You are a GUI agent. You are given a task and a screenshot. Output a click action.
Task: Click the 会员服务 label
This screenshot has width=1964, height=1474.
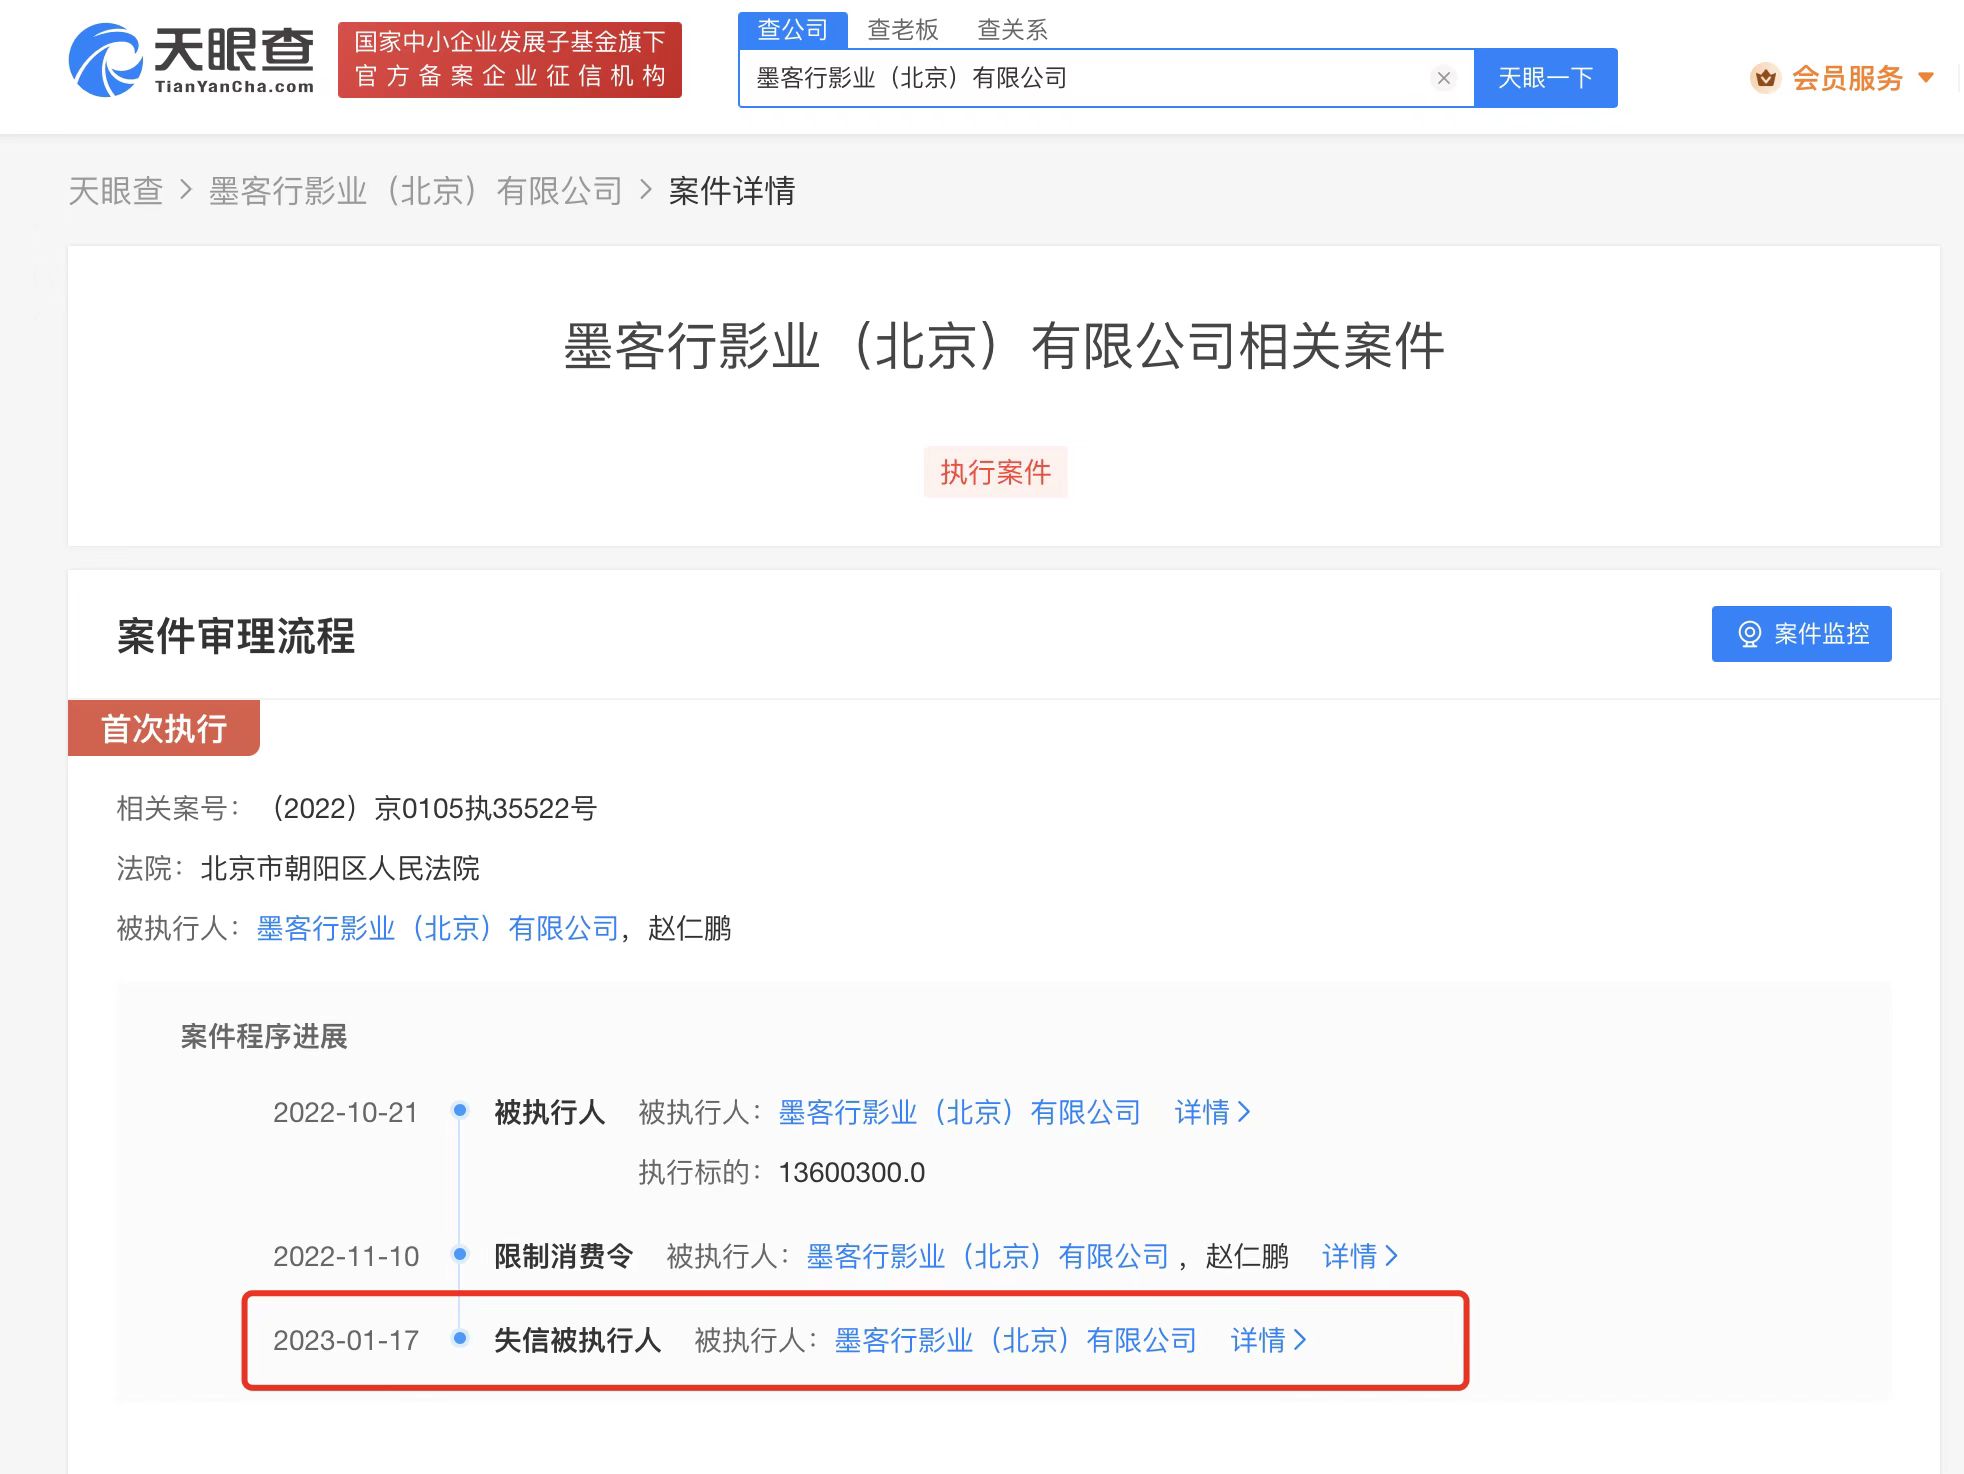click(x=1847, y=78)
